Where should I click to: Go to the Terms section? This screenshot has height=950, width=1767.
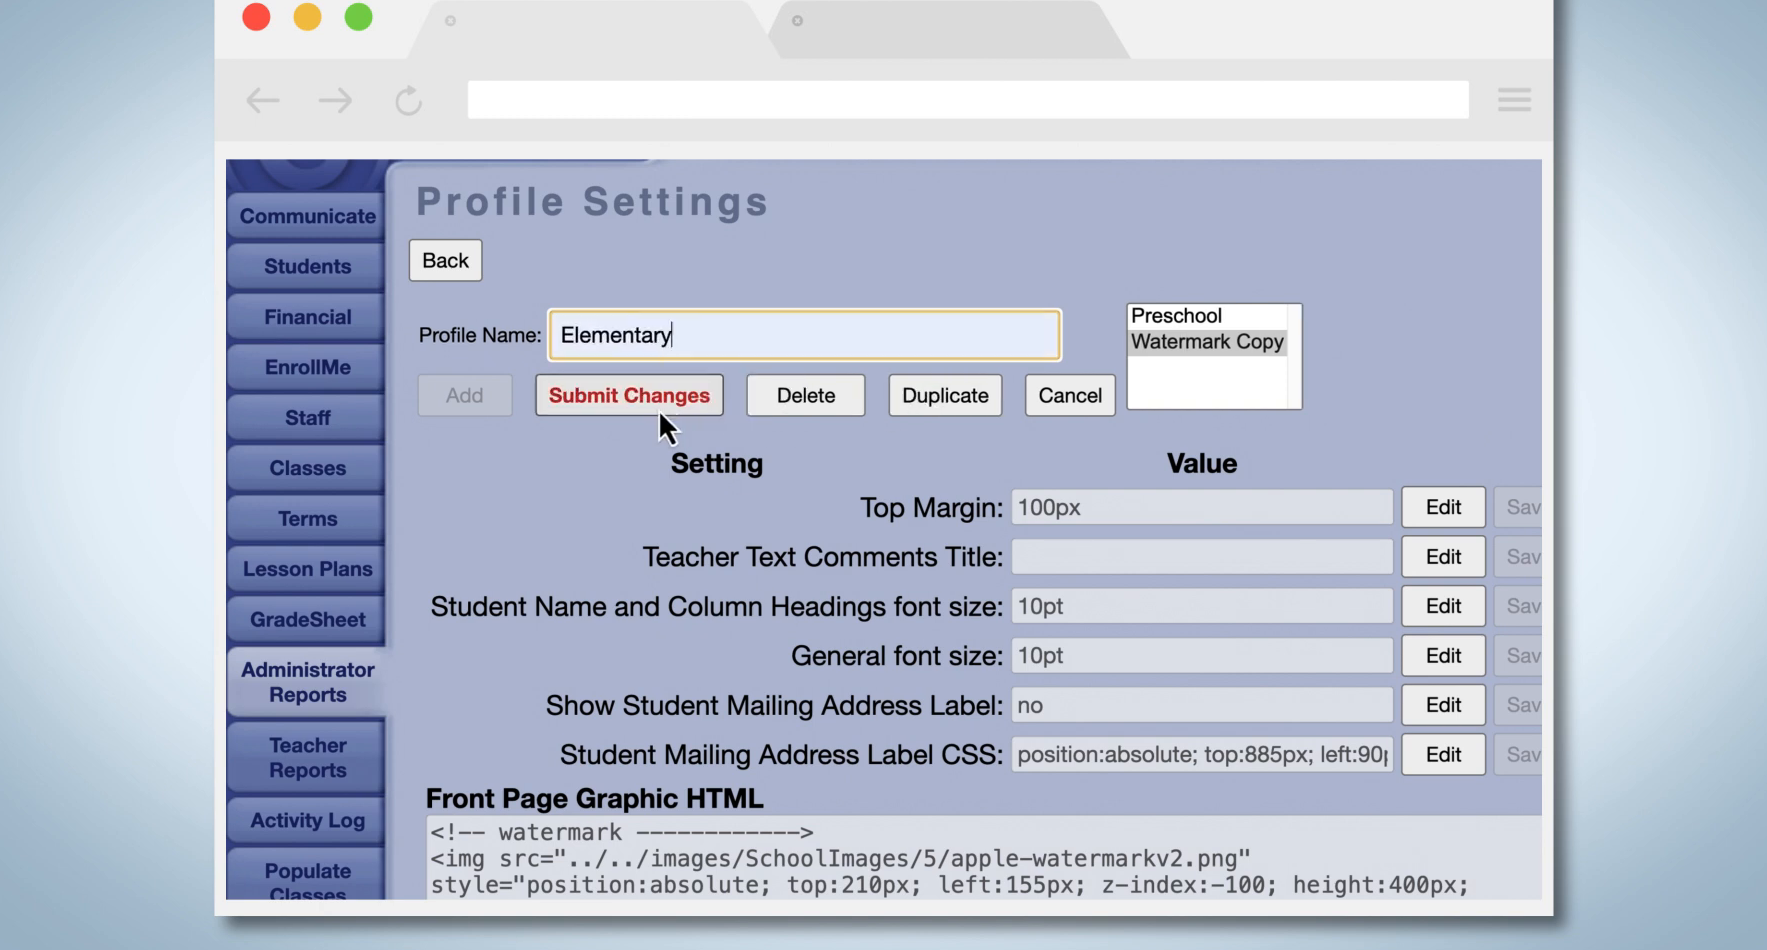307,519
